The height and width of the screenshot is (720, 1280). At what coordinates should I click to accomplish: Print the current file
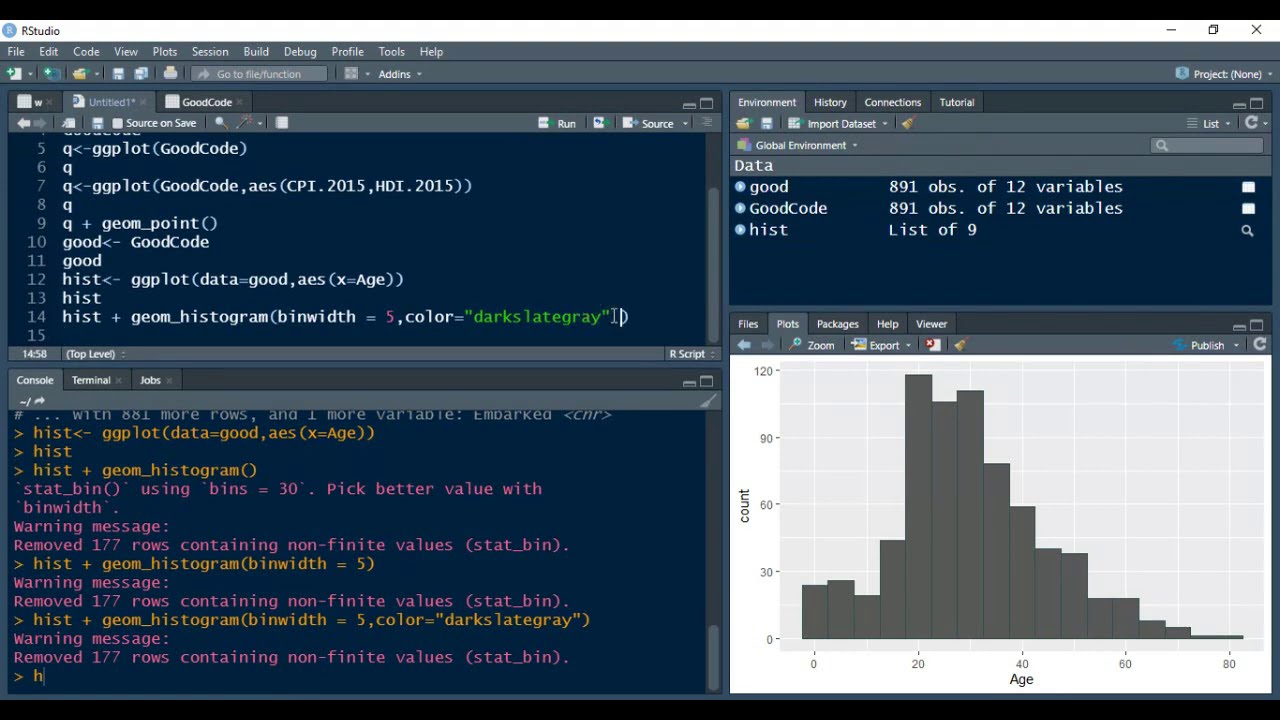[170, 74]
